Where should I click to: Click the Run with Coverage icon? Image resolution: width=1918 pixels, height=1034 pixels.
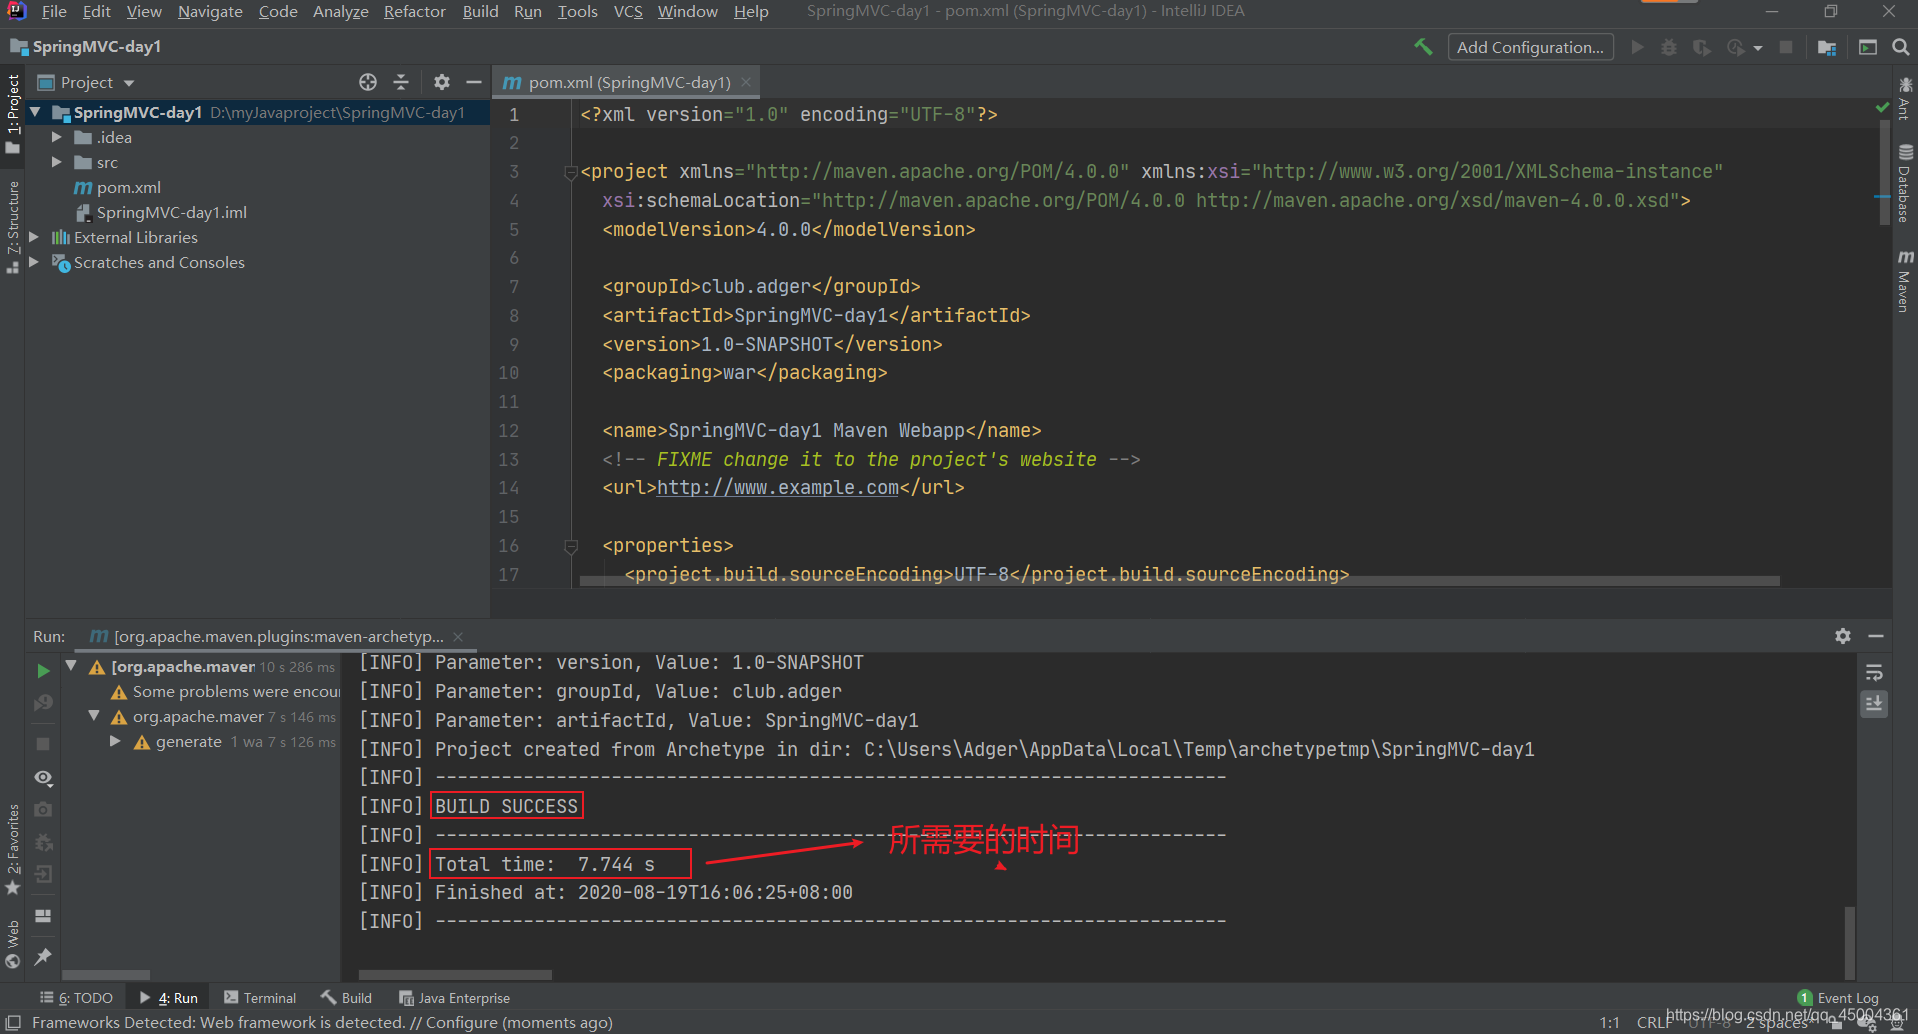point(1701,47)
